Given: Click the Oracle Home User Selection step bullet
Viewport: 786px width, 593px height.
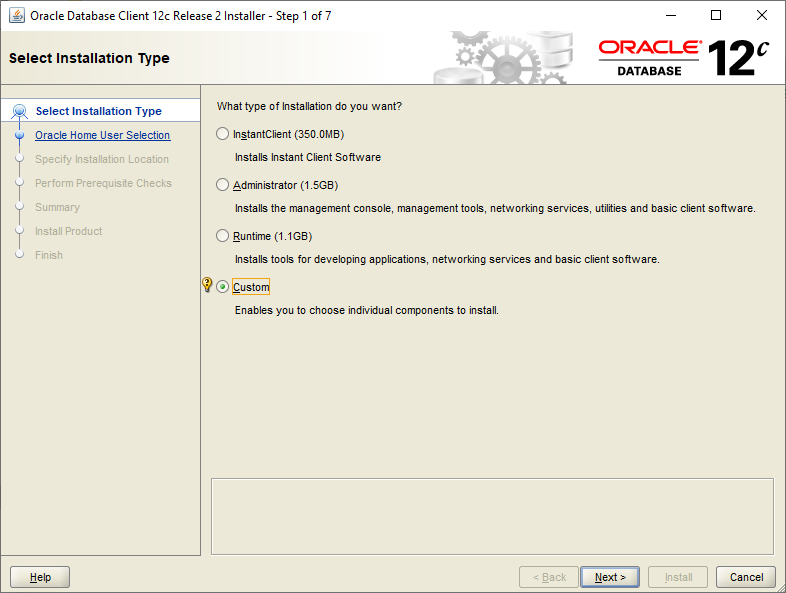Looking at the screenshot, I should (19, 135).
